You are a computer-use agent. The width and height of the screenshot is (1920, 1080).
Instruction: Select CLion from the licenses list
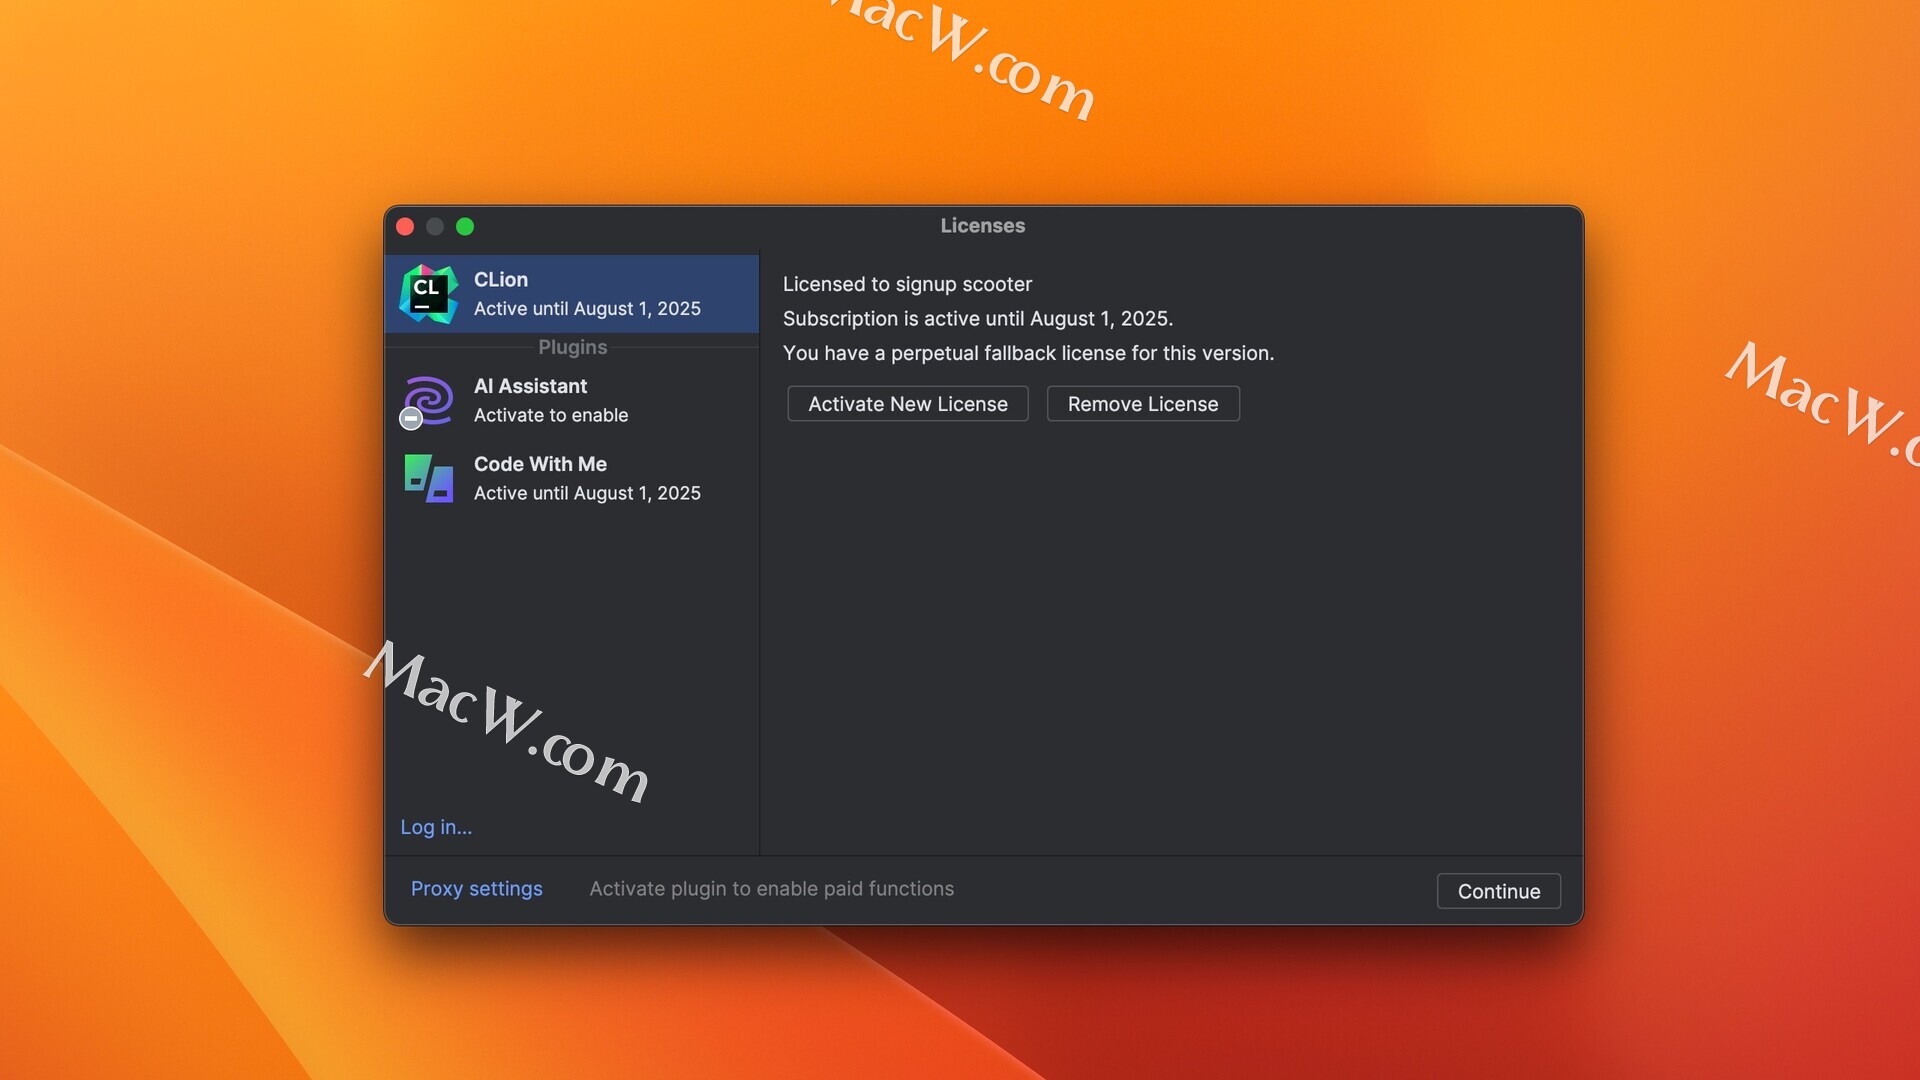(571, 293)
